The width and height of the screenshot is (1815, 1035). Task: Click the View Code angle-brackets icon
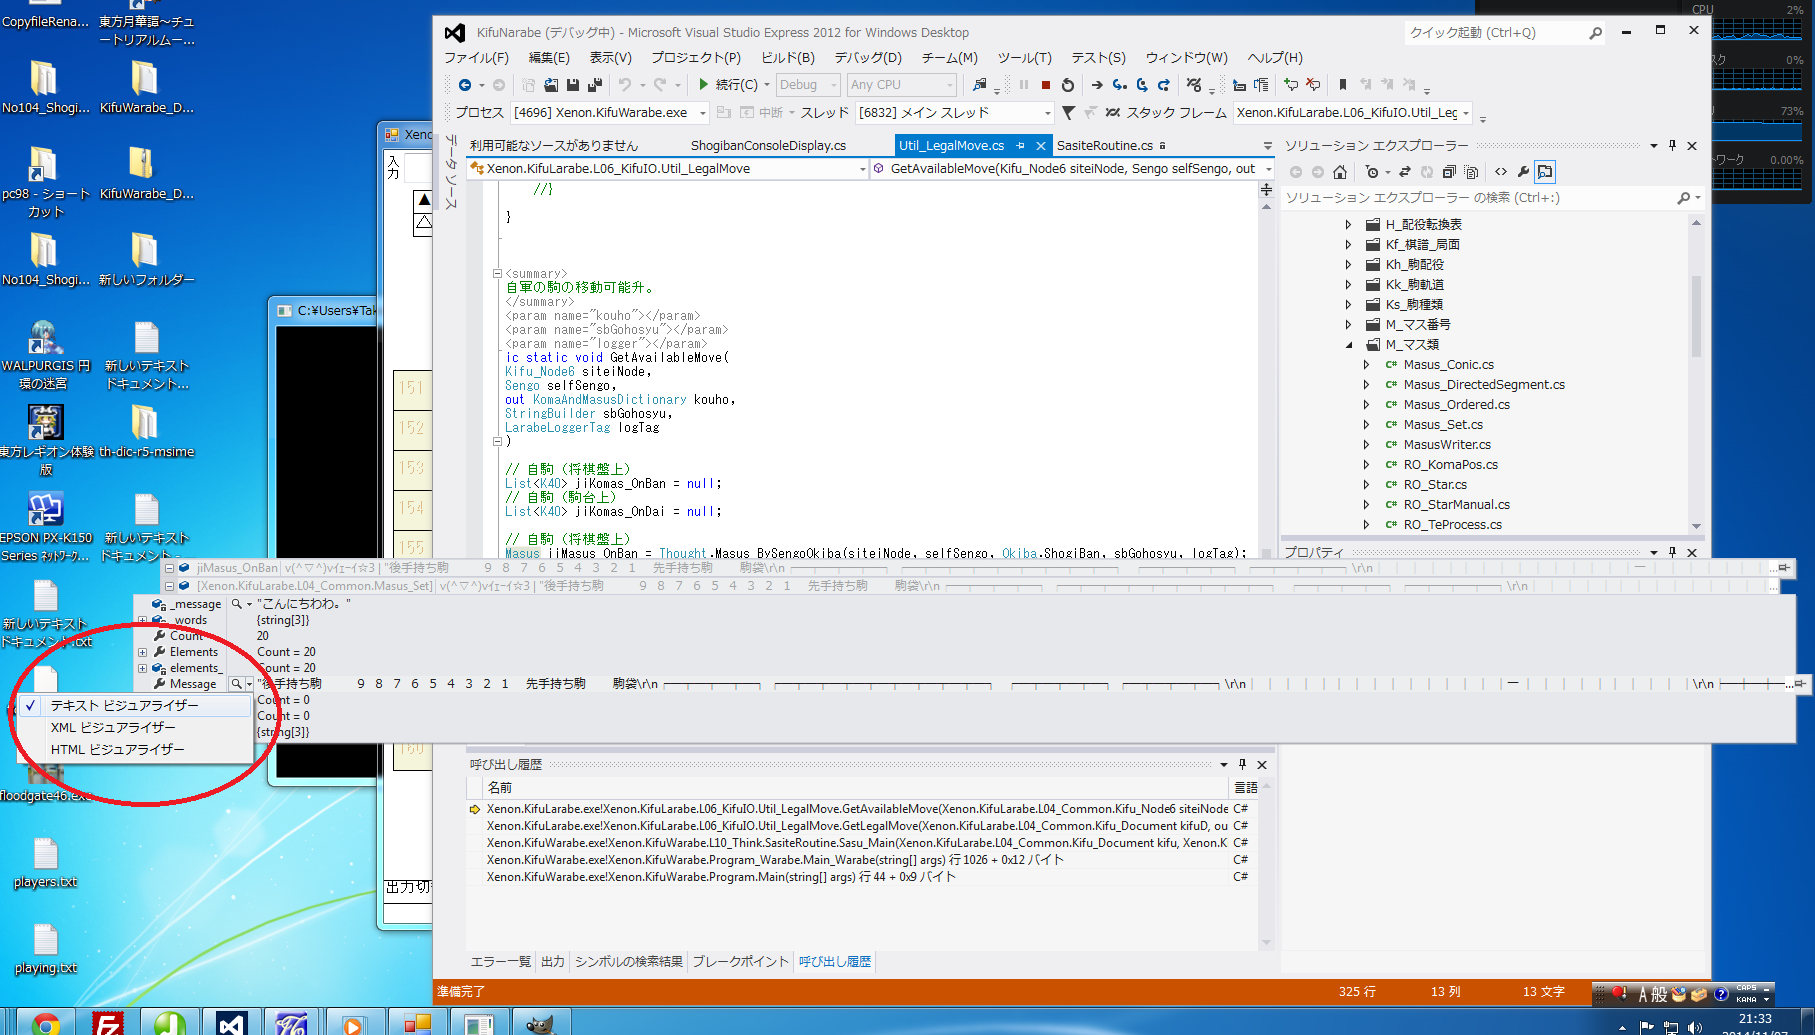tap(1501, 172)
